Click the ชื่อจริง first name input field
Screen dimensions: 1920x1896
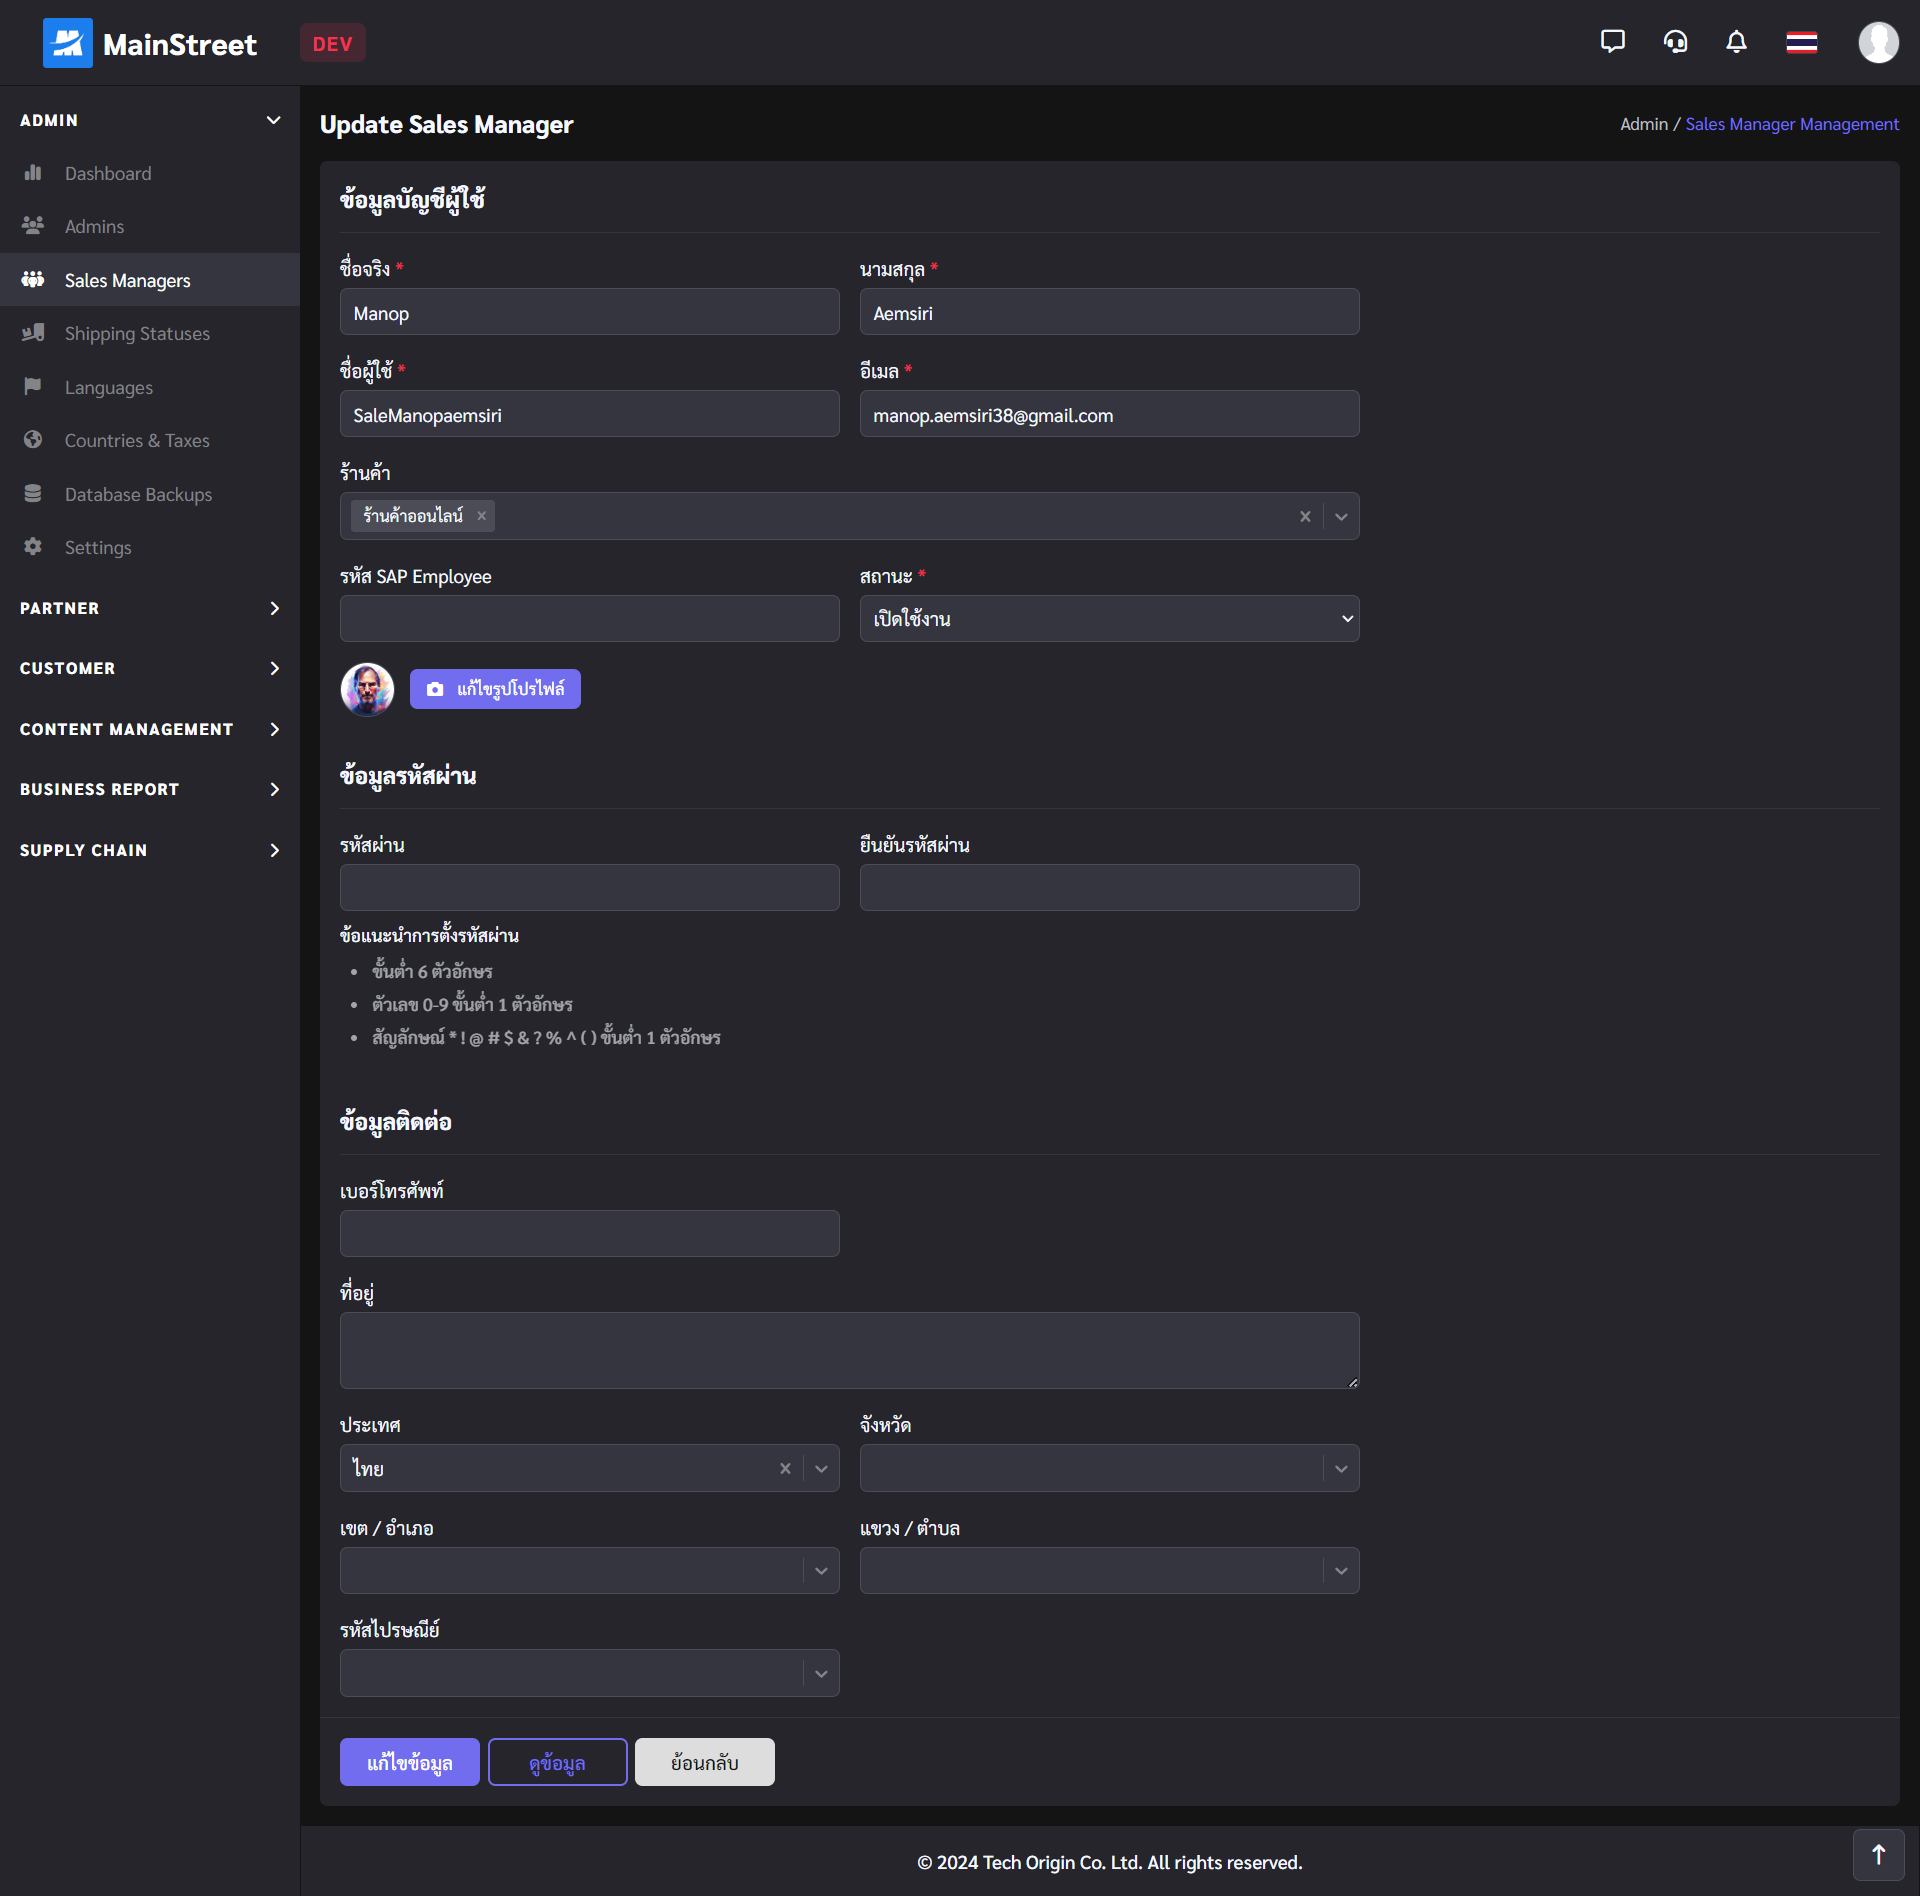pyautogui.click(x=588, y=313)
